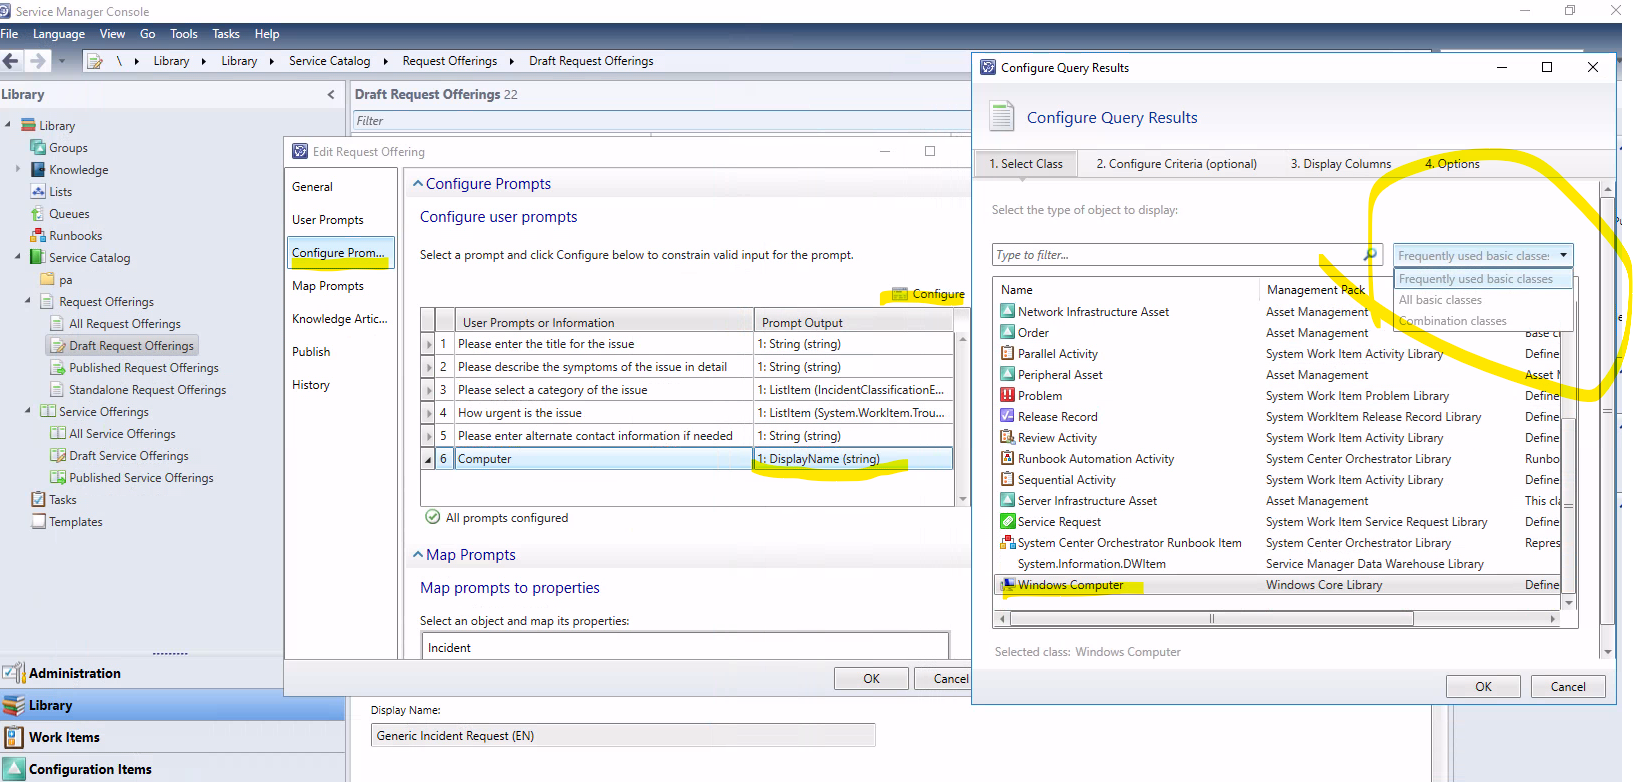The image size is (1634, 782).
Task: Click horizontal scrollbar in class list
Action: click(x=1211, y=619)
